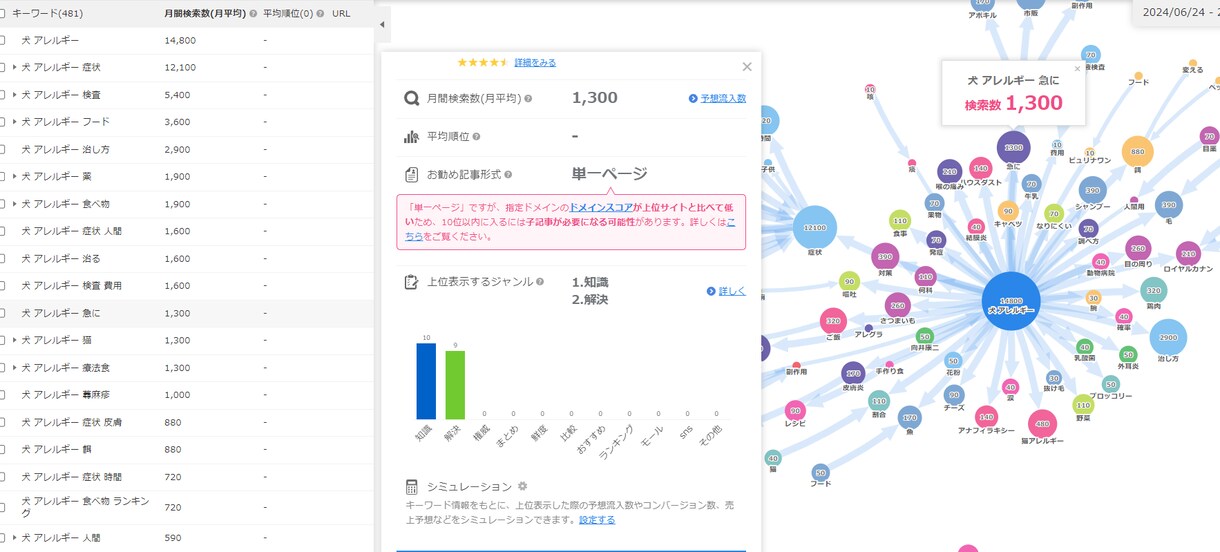Sort by 平均順位(0) column header
The width and height of the screenshot is (1220, 552).
pos(288,14)
